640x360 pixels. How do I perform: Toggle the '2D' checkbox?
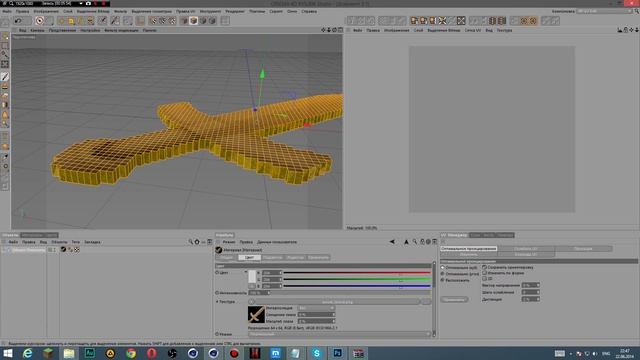click(484, 278)
